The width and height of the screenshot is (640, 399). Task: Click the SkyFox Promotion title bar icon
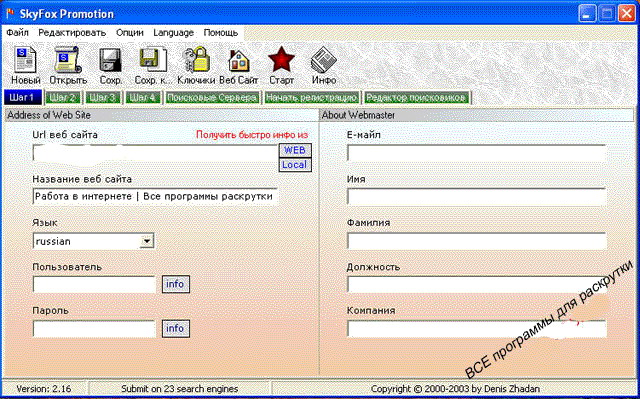(11, 14)
